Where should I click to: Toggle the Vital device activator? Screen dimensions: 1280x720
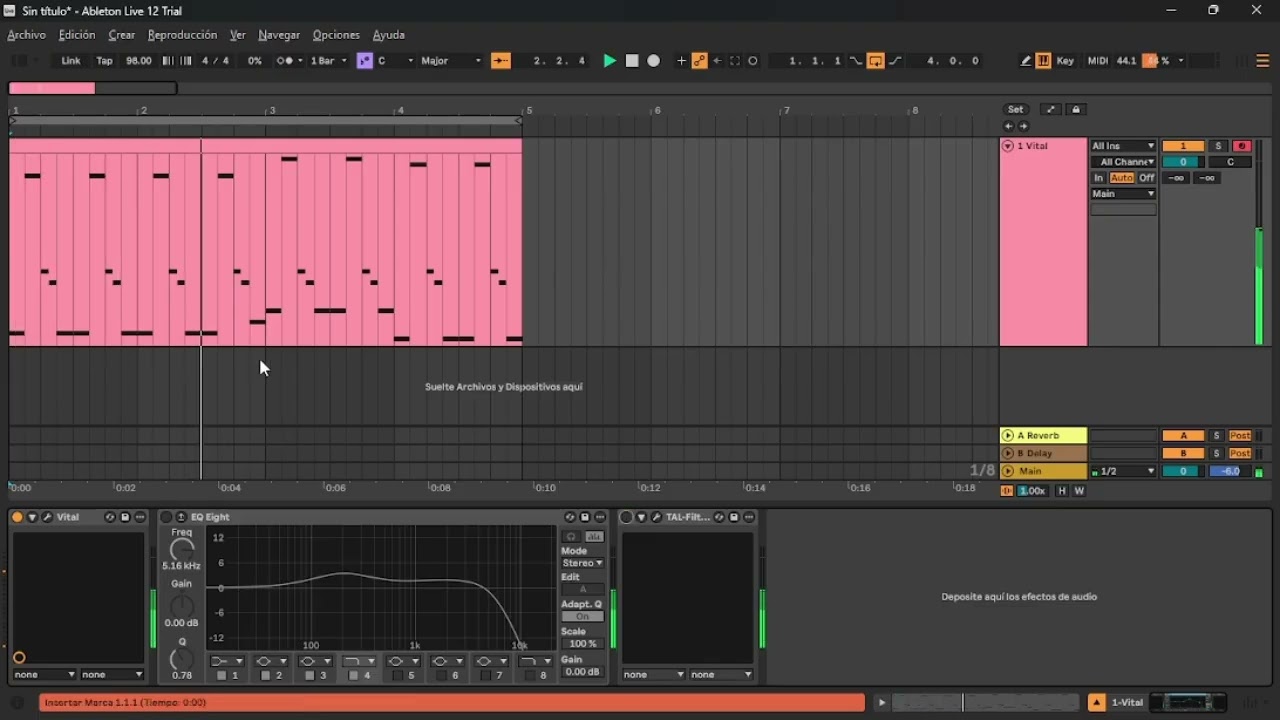17,517
